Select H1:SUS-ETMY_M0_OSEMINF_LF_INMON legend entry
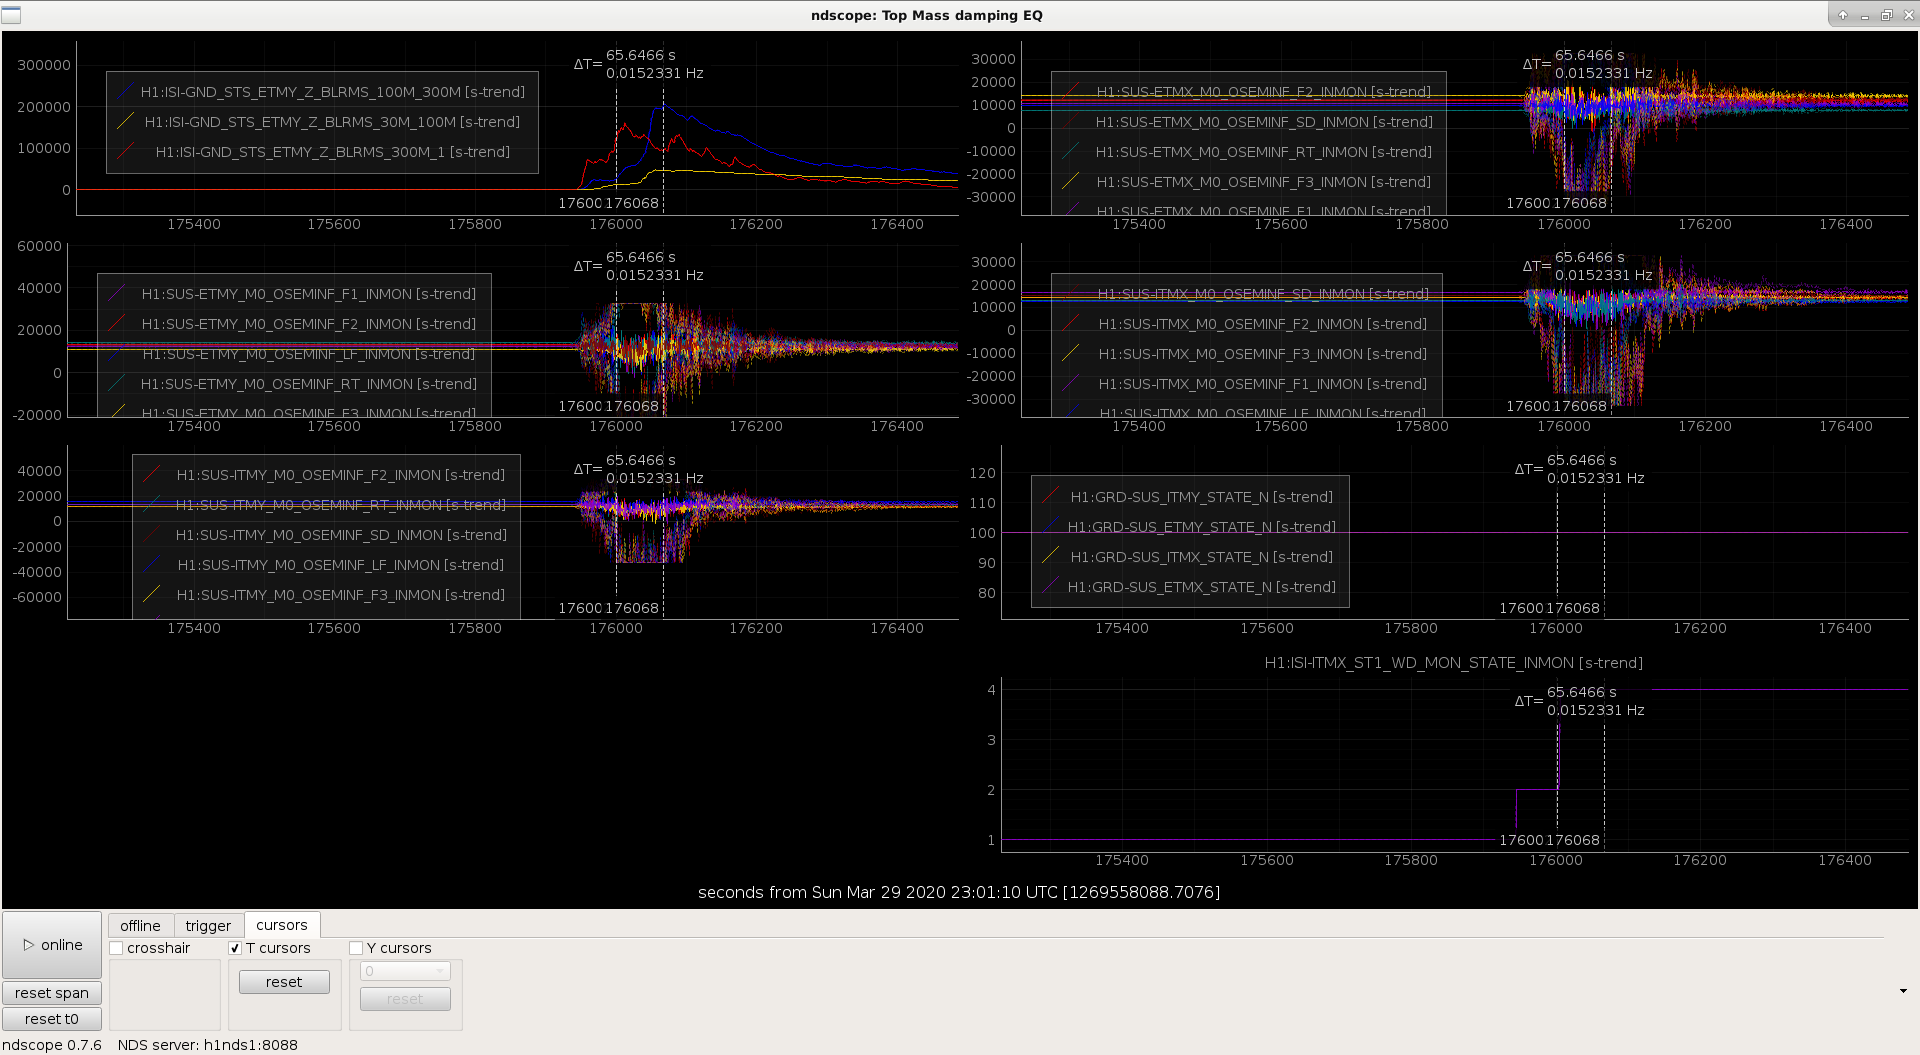The height and width of the screenshot is (1055, 1920). pos(309,354)
